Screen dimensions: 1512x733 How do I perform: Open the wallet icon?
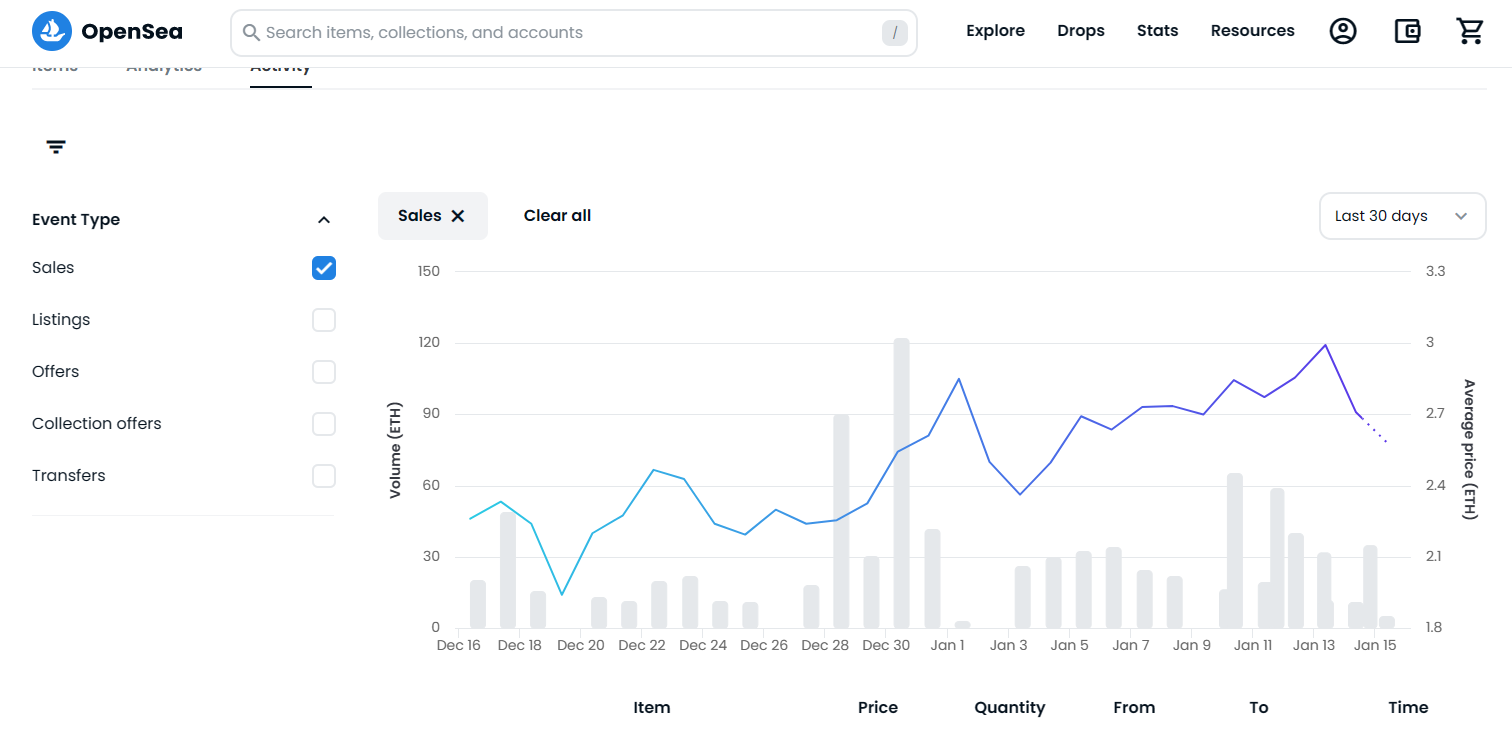pyautogui.click(x=1407, y=32)
